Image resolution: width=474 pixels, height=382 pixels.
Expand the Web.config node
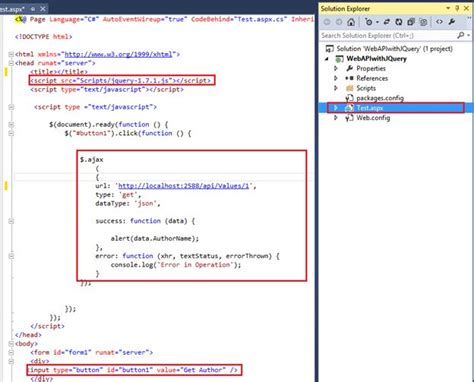pyautogui.click(x=336, y=118)
